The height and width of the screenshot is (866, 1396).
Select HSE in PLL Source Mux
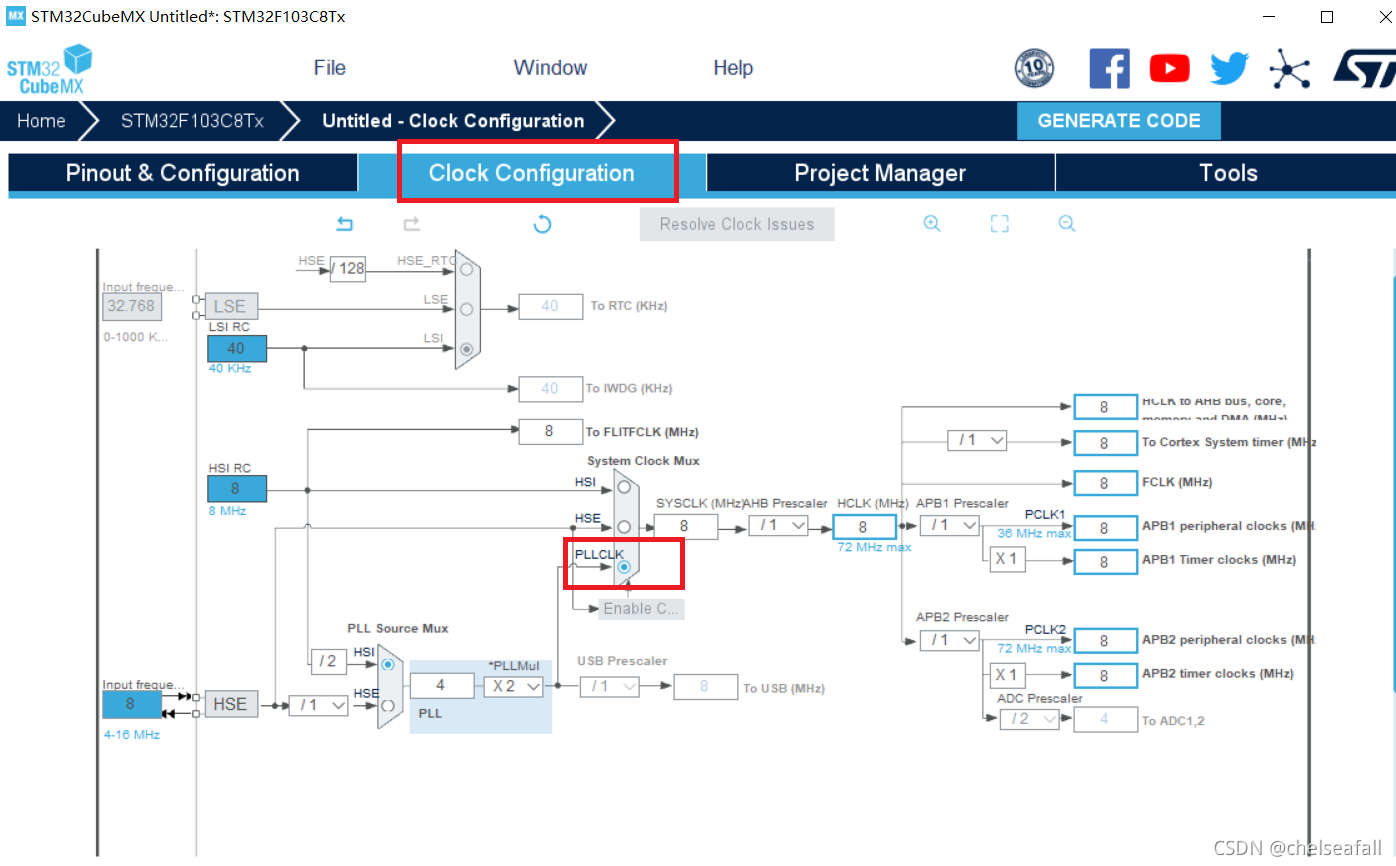point(388,704)
